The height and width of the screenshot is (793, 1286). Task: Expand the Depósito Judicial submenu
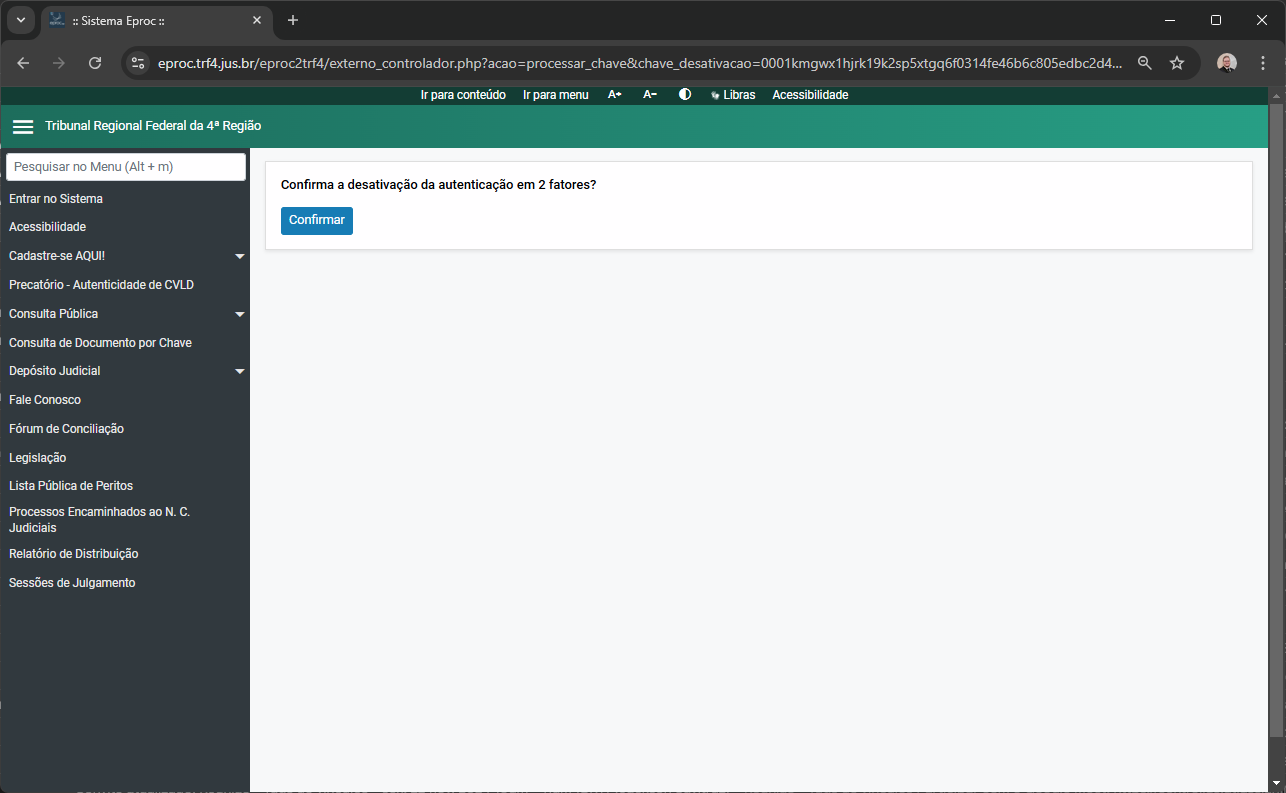tap(239, 372)
